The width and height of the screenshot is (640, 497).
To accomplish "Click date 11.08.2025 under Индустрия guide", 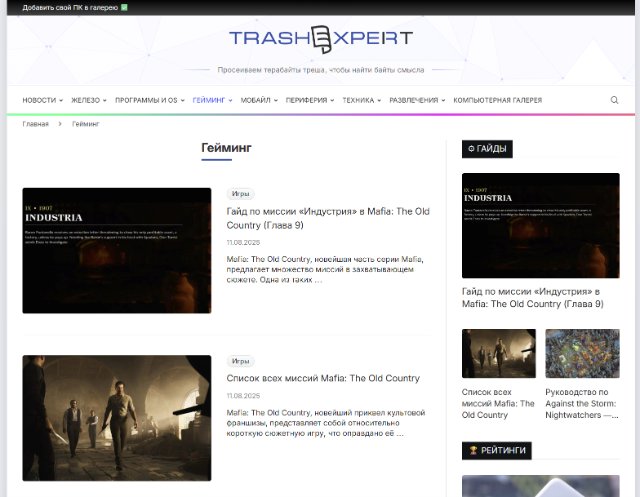I will pyautogui.click(x=243, y=242).
